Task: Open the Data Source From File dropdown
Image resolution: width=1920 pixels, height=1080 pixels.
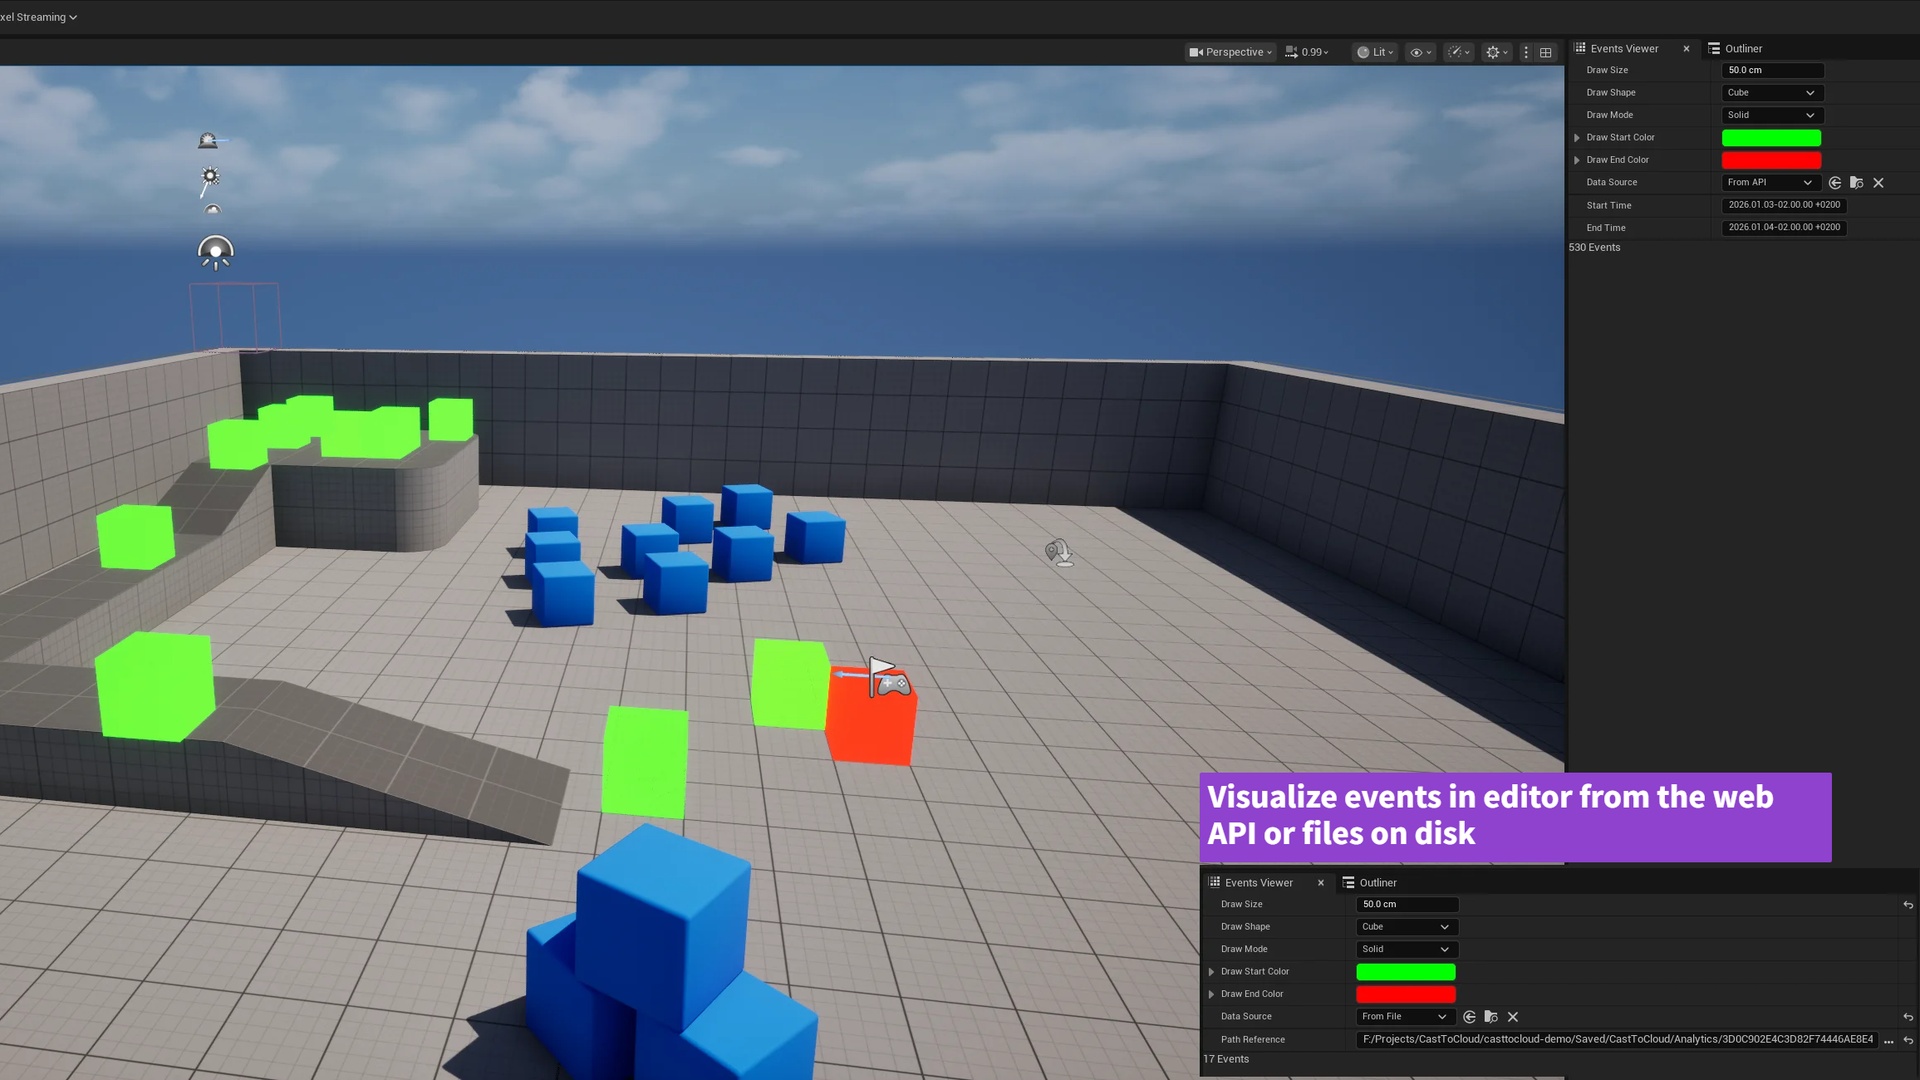Action: pos(1404,1017)
